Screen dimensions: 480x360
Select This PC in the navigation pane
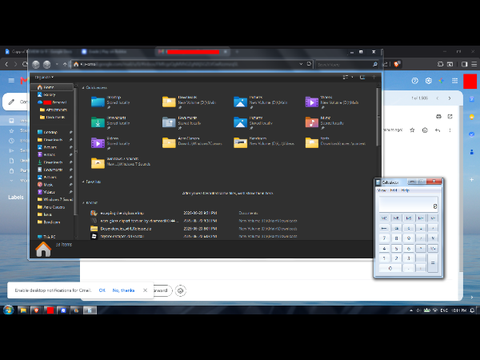point(49,237)
